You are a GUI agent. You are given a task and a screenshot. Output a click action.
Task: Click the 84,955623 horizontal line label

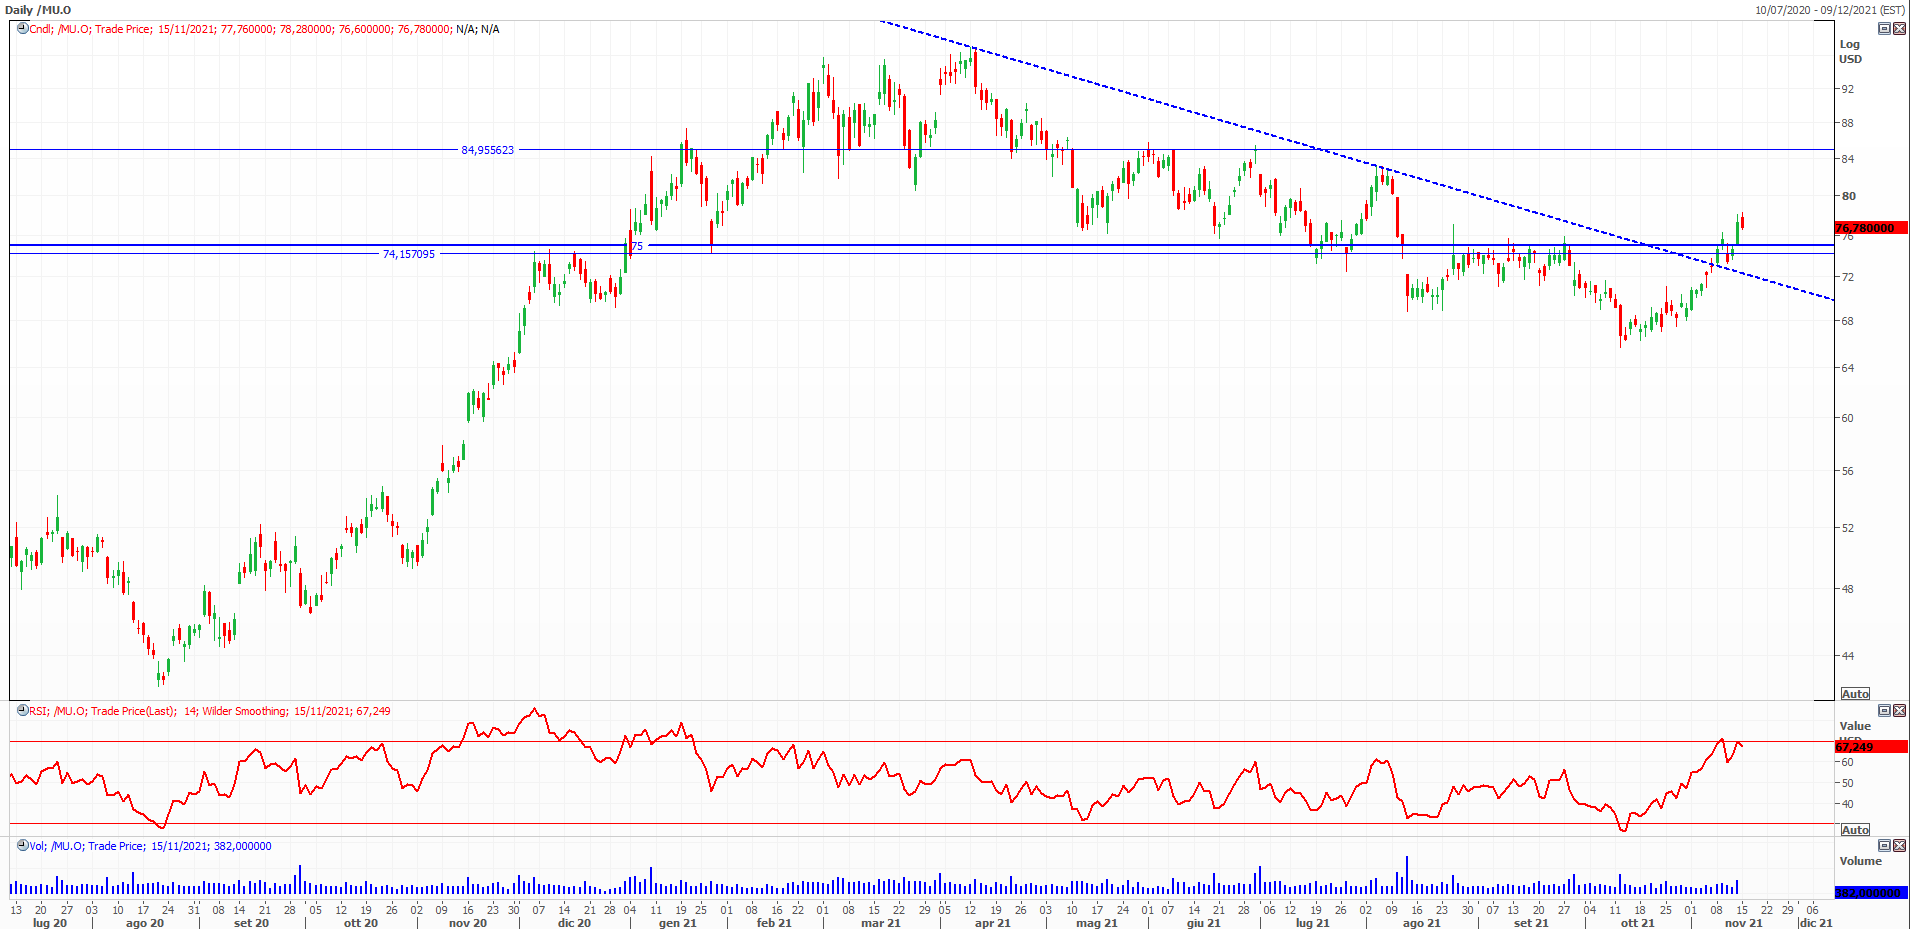coord(487,150)
